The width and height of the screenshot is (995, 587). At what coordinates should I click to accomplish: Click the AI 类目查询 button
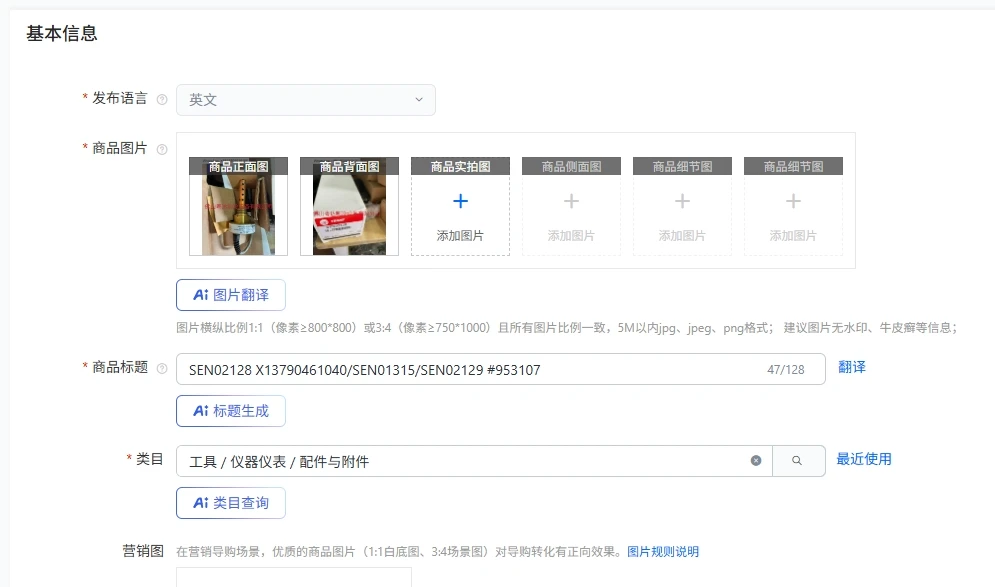pos(231,503)
